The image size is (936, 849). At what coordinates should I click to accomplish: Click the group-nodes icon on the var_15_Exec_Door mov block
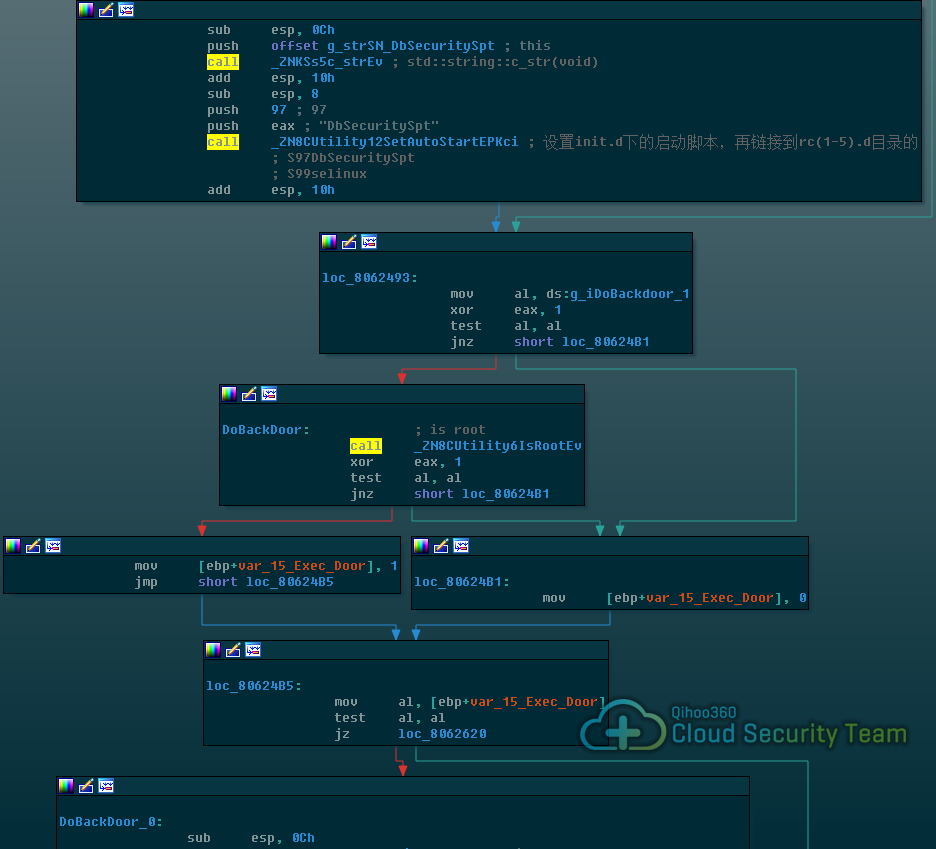[x=52, y=546]
